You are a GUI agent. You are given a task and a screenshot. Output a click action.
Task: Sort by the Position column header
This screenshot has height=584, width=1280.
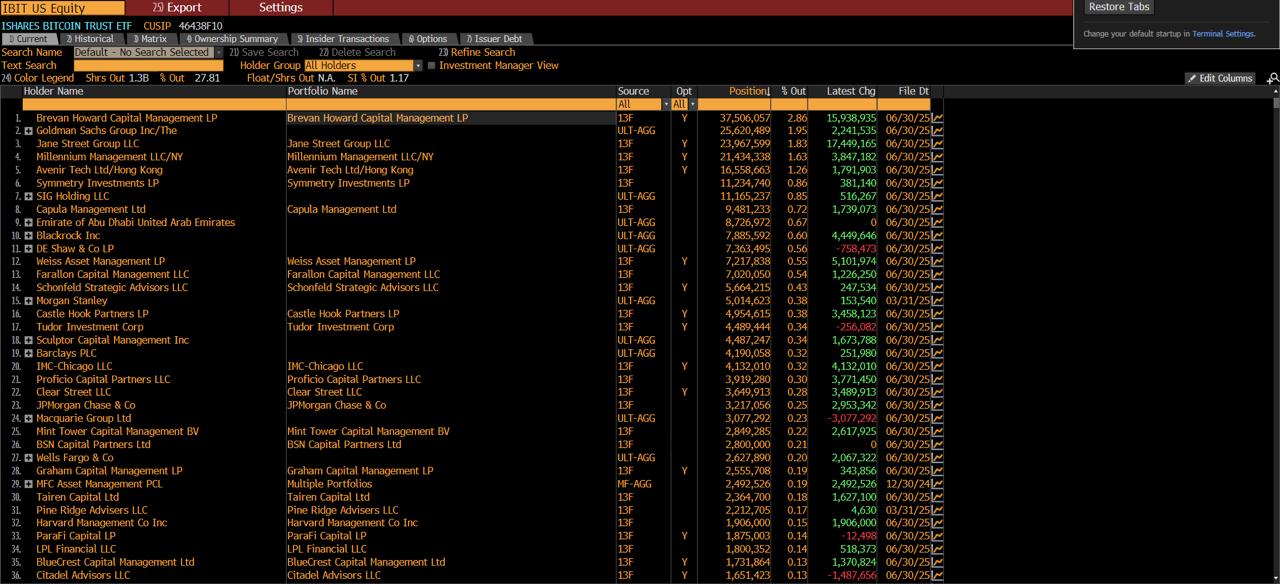click(x=749, y=91)
